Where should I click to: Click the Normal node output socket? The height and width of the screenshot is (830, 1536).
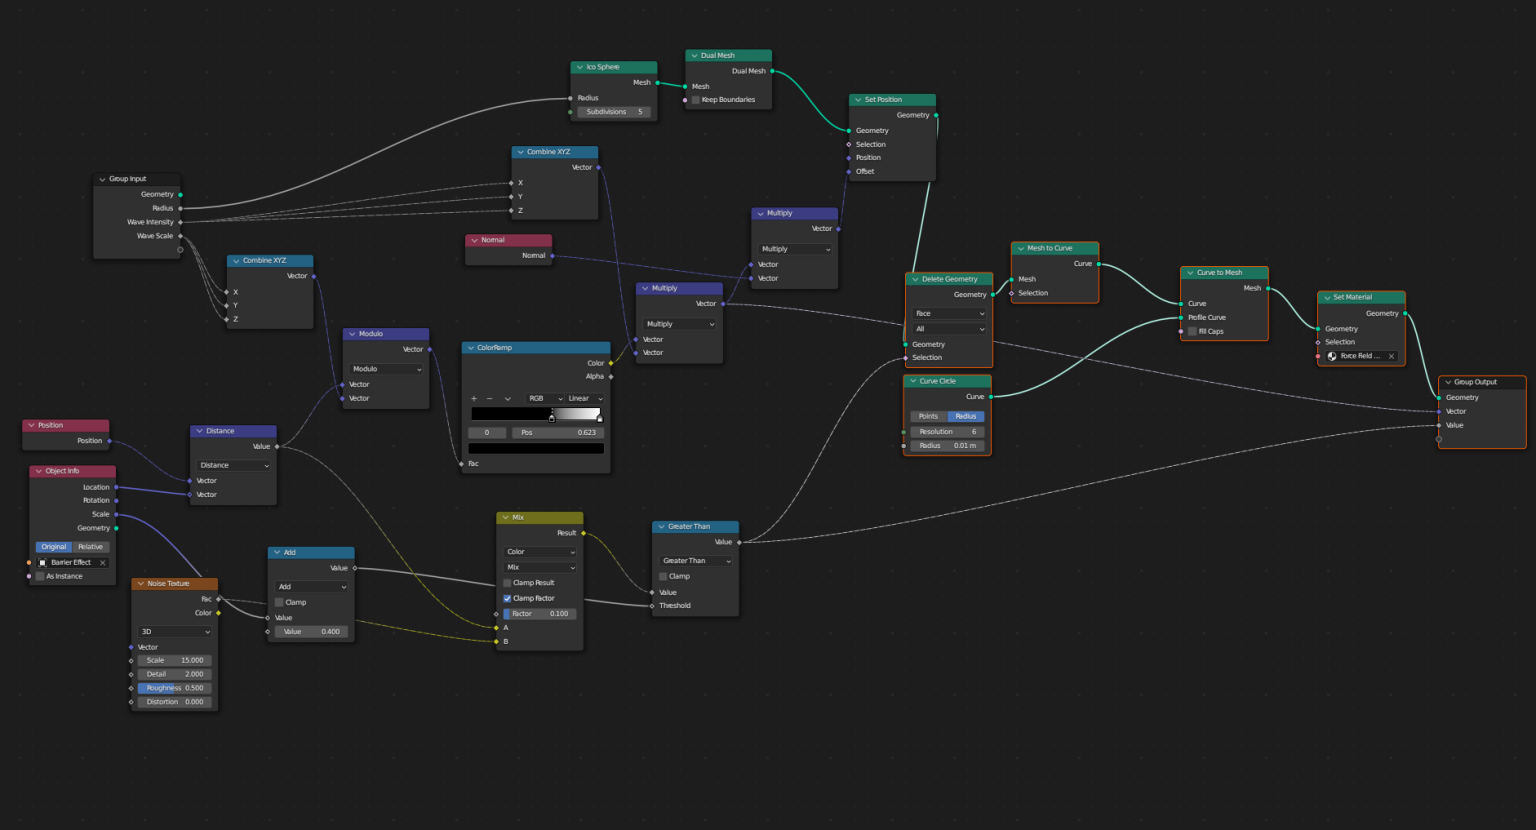552,255
